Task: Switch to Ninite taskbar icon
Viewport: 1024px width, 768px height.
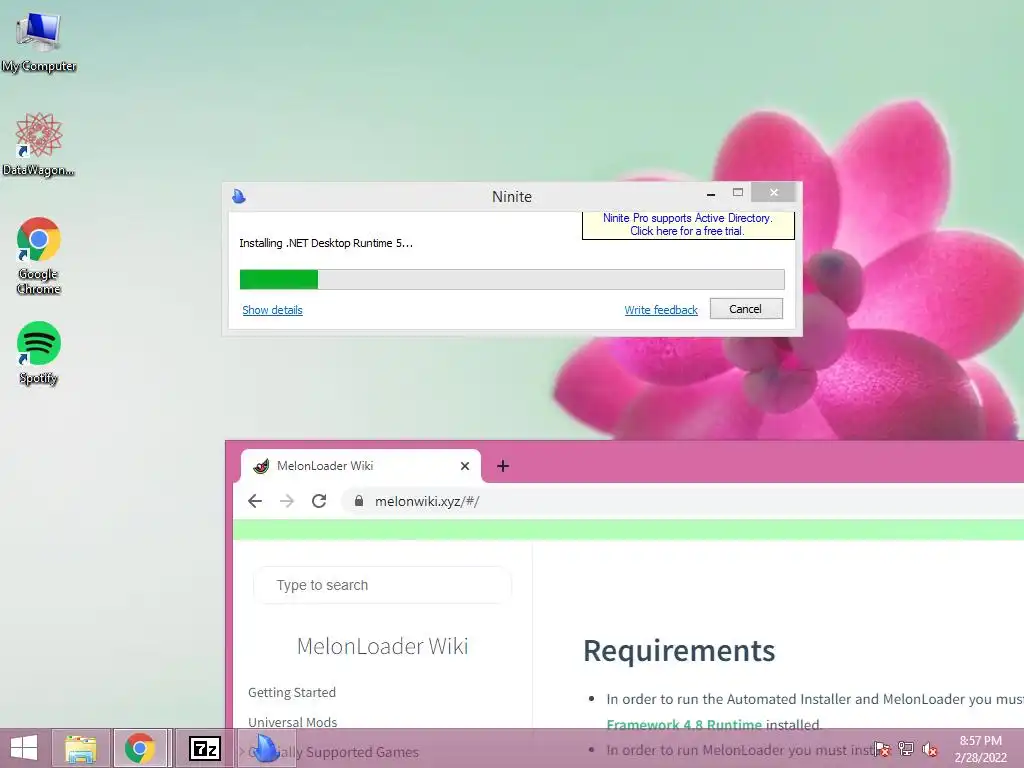Action: point(264,748)
